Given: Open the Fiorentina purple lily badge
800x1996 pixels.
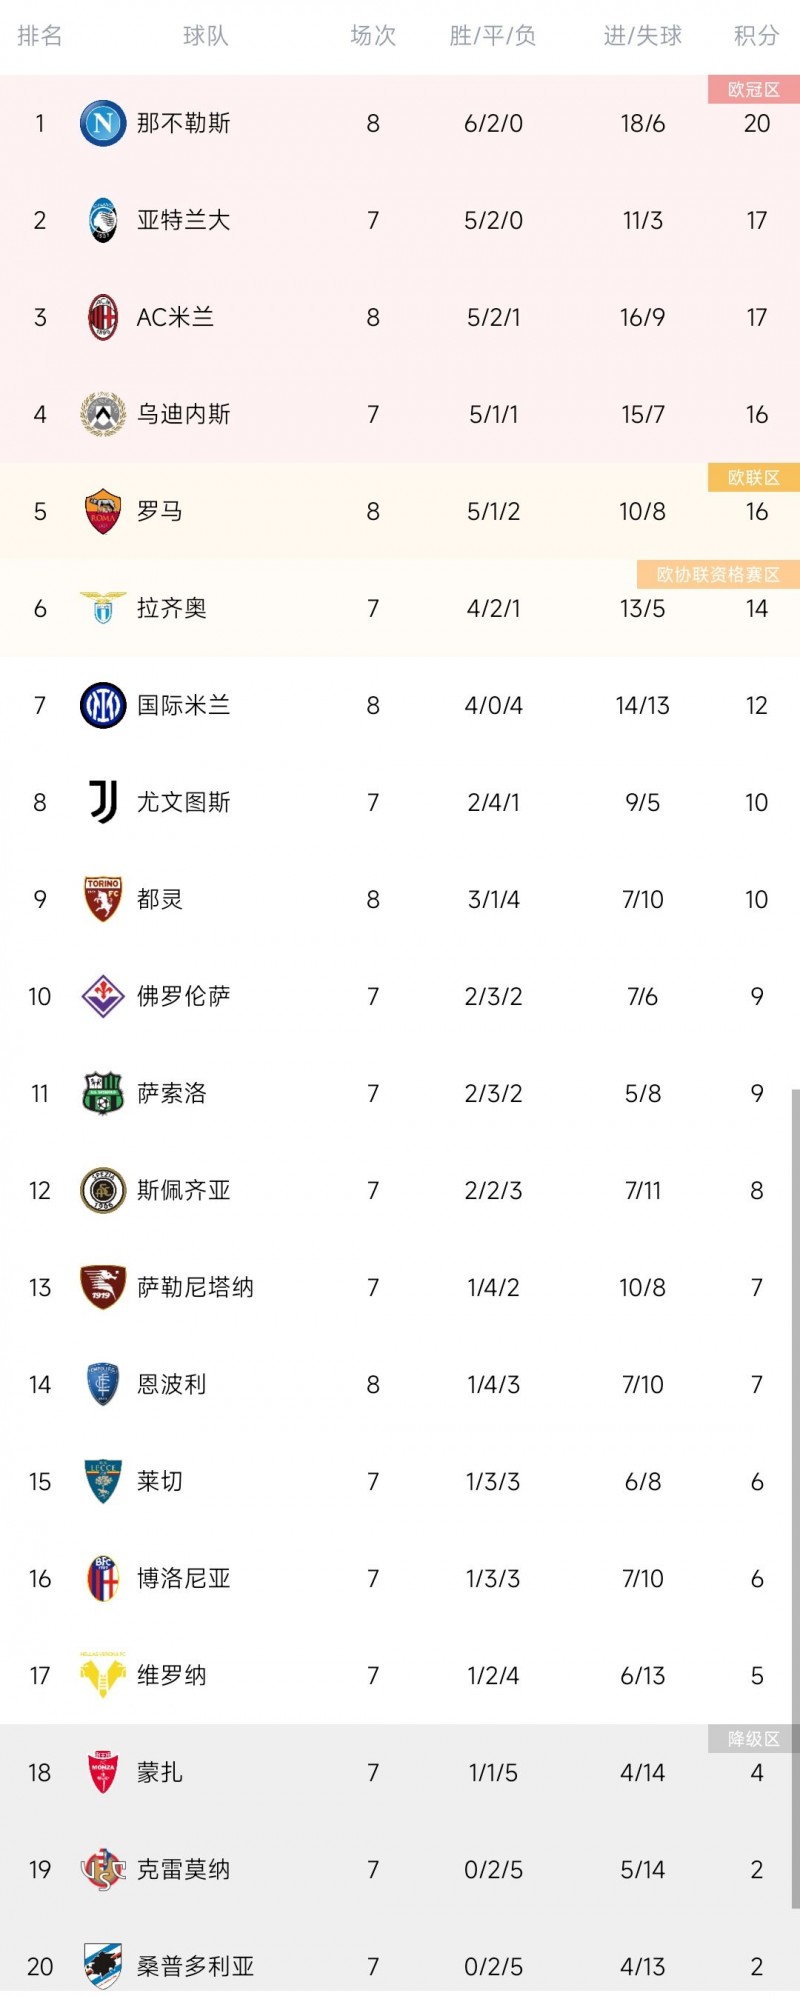Looking at the screenshot, I should click(x=103, y=996).
